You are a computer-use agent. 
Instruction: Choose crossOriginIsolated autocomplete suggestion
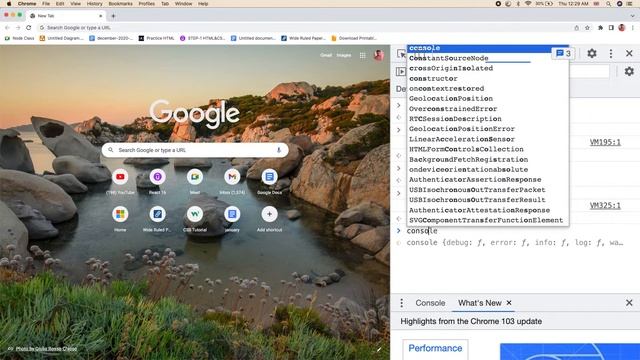pyautogui.click(x=488, y=68)
